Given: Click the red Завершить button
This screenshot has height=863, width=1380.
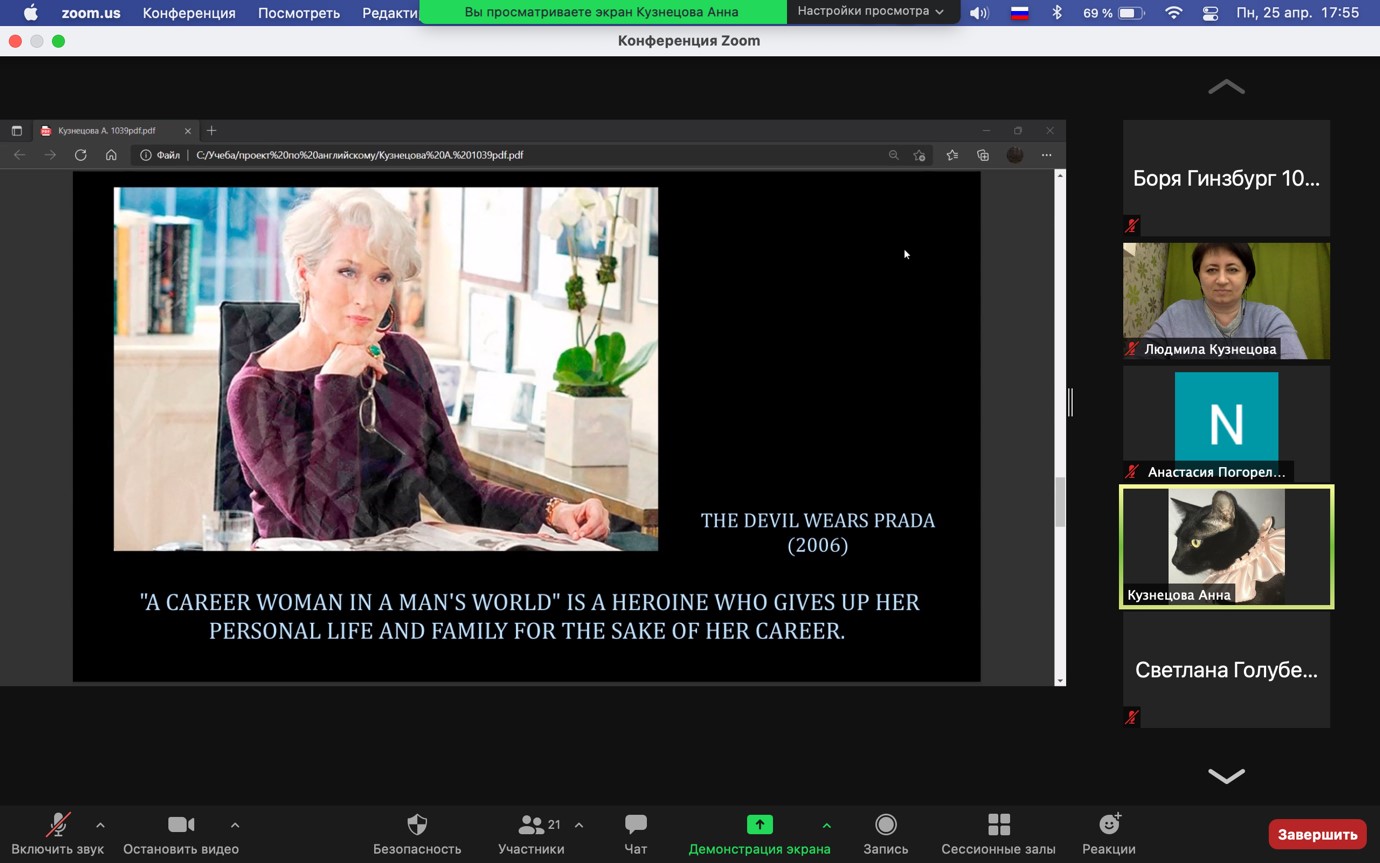Looking at the screenshot, I should click(1317, 834).
